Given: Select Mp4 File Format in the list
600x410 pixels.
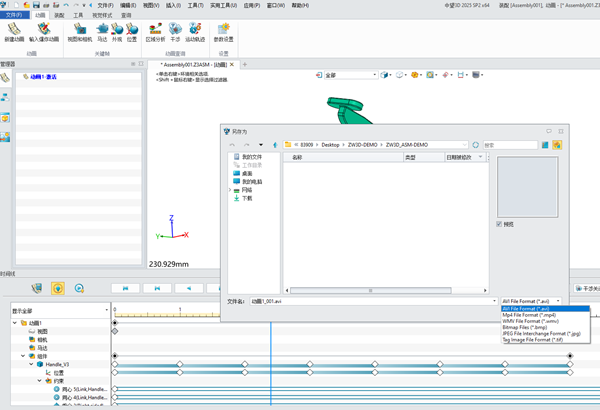Looking at the screenshot, I should pos(529,315).
